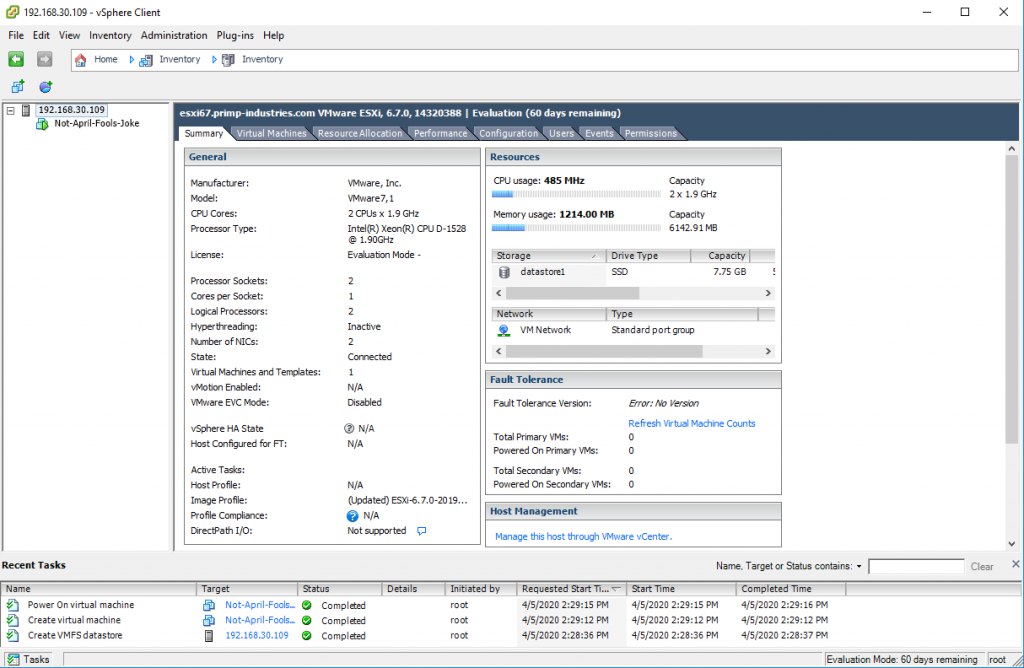Viewport: 1024px width, 668px height.
Task: Click the Not-April-Fools-Joke VM icon
Action: pyautogui.click(x=42, y=124)
